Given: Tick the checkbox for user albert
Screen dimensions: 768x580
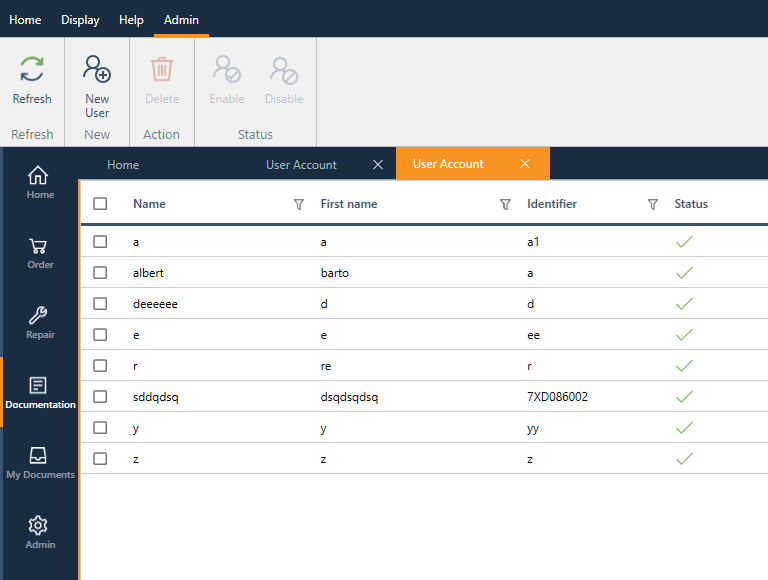Looking at the screenshot, I should pos(100,273).
